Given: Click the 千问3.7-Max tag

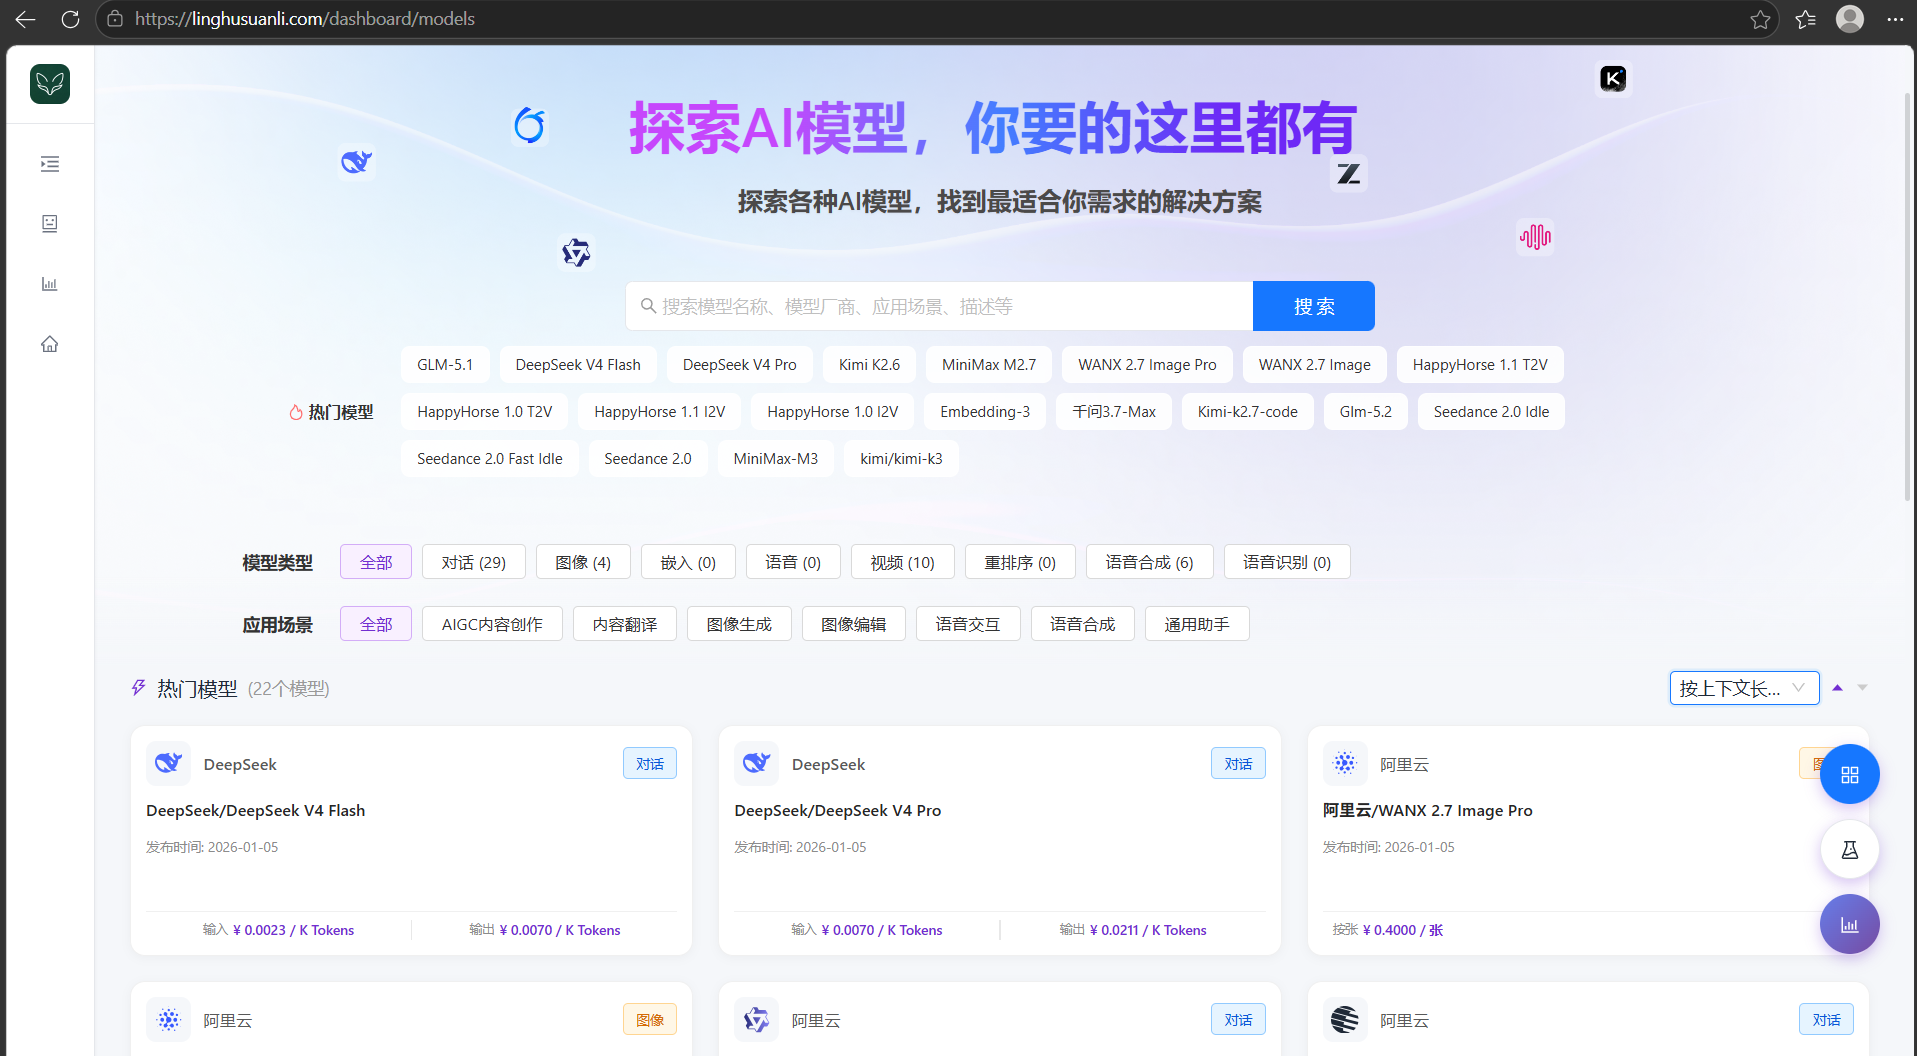Looking at the screenshot, I should coord(1114,412).
